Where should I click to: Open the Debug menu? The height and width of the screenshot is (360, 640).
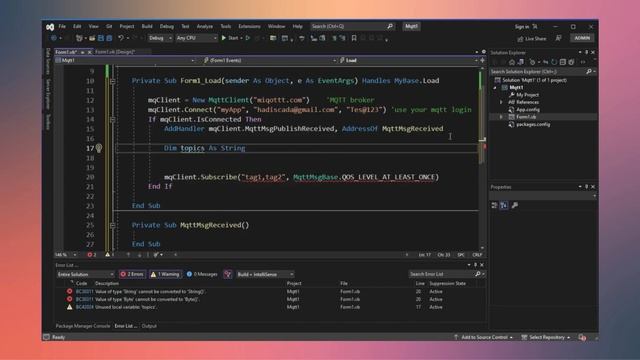(167, 26)
